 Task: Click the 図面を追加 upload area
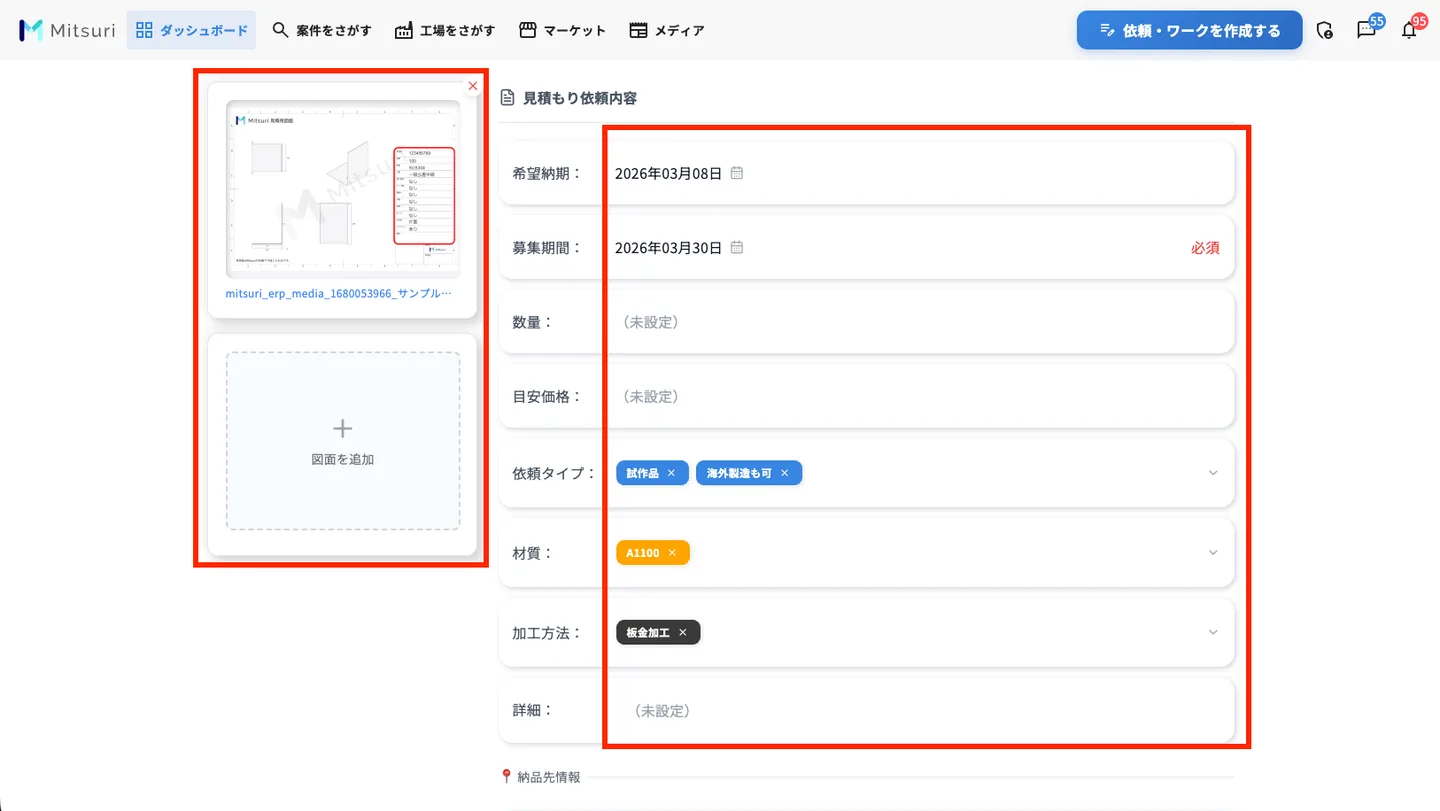tap(343, 441)
